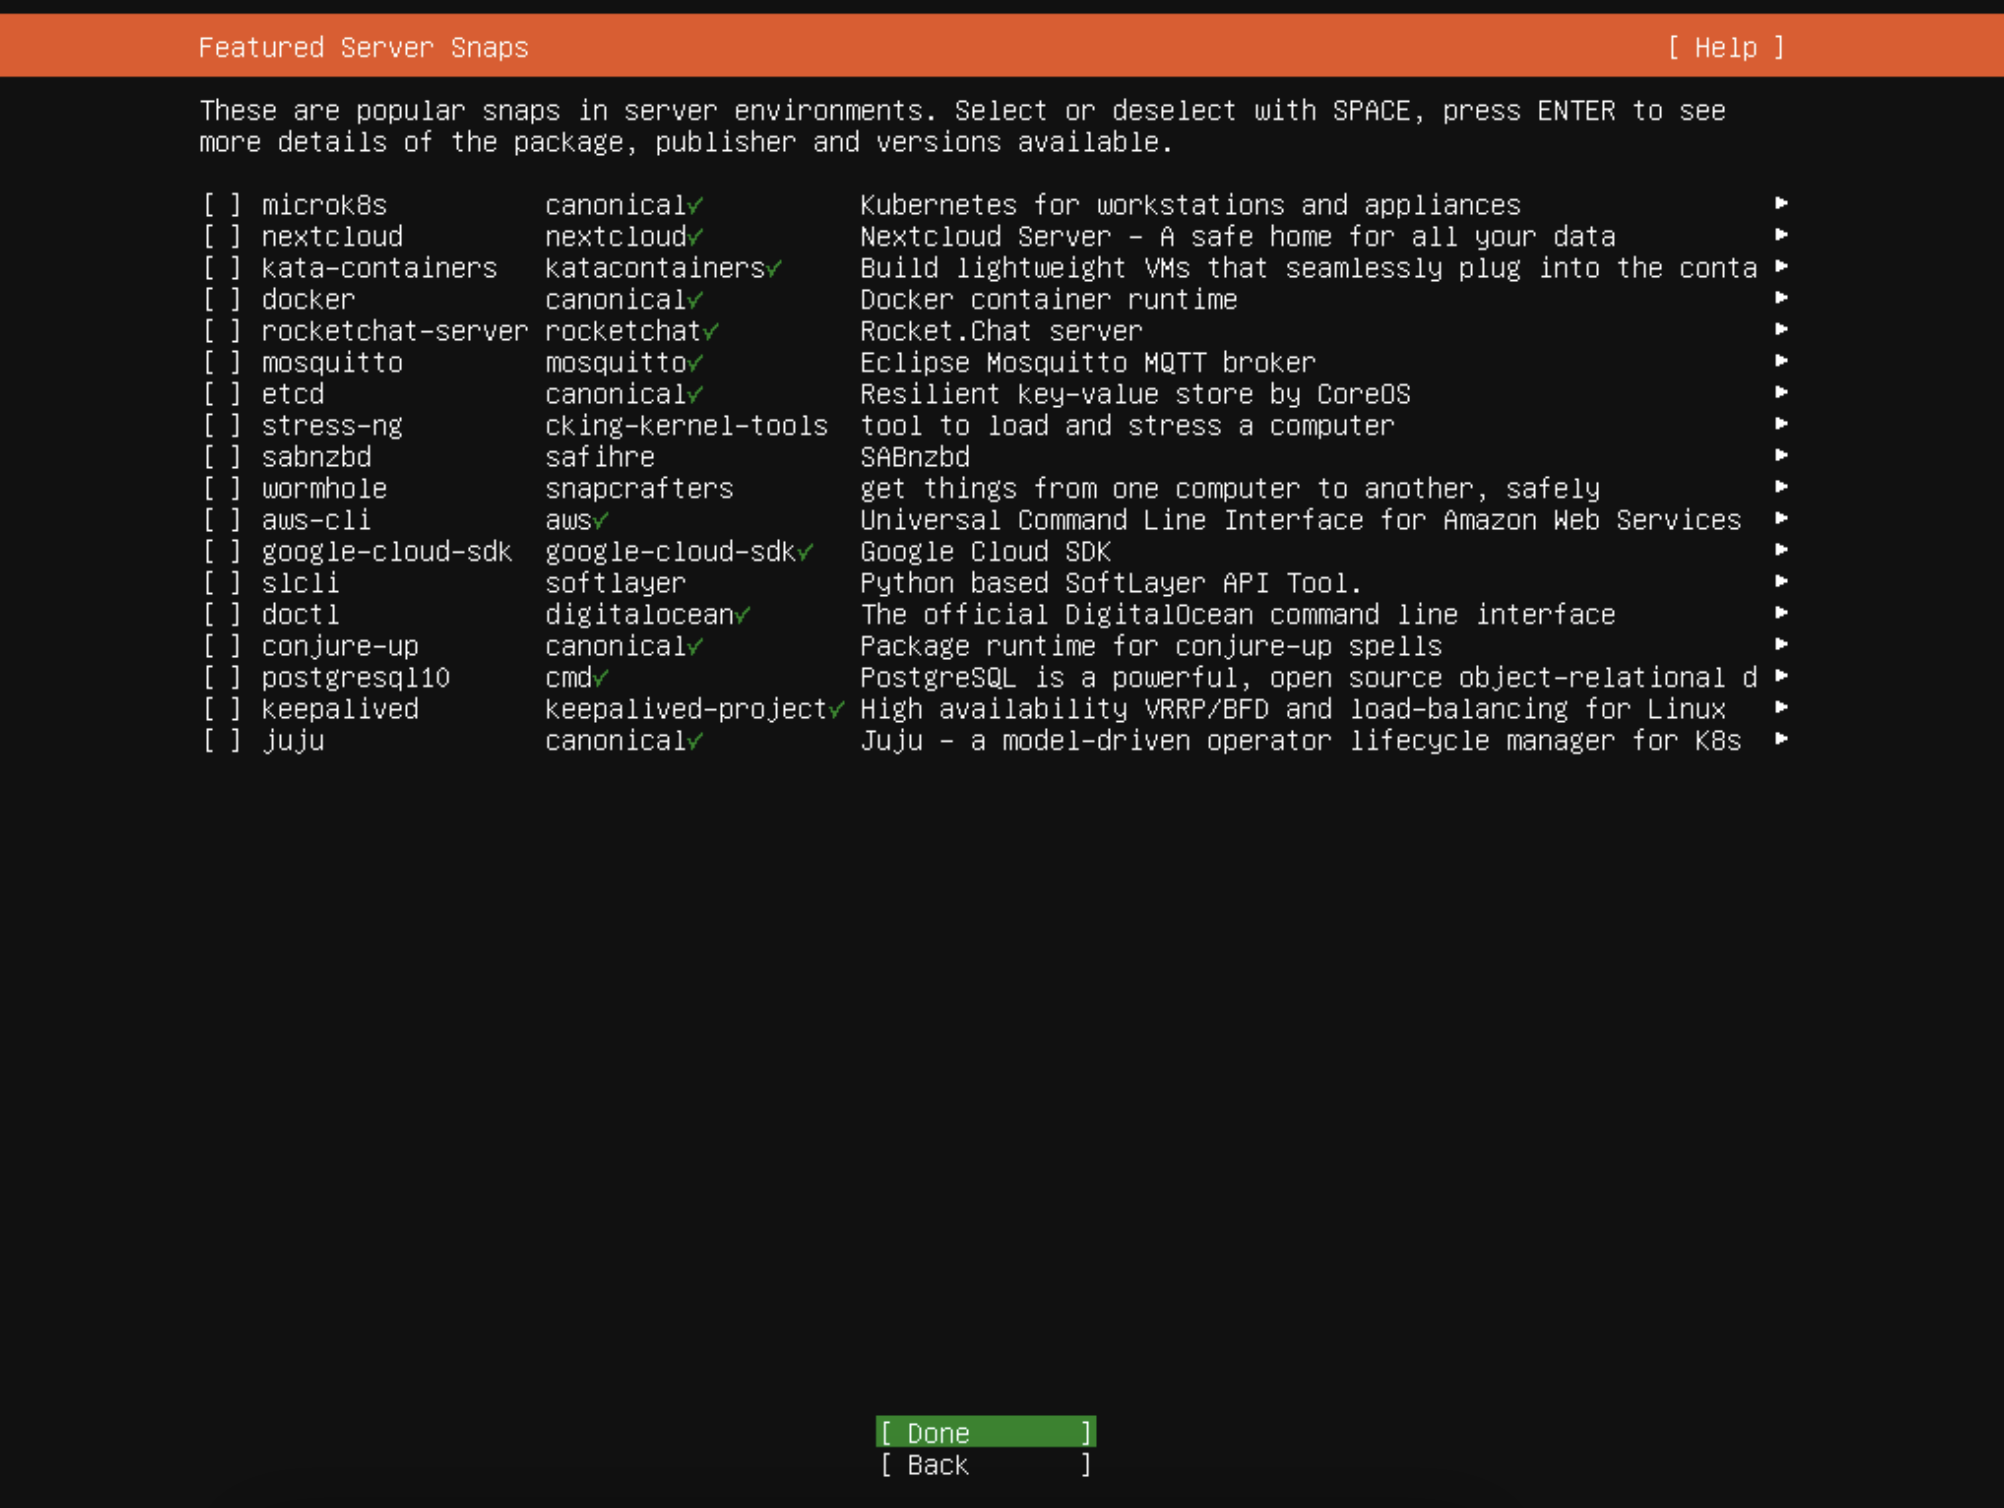The height and width of the screenshot is (1508, 2004).
Task: Expand details arrow for the wormhole row
Action: point(1781,488)
